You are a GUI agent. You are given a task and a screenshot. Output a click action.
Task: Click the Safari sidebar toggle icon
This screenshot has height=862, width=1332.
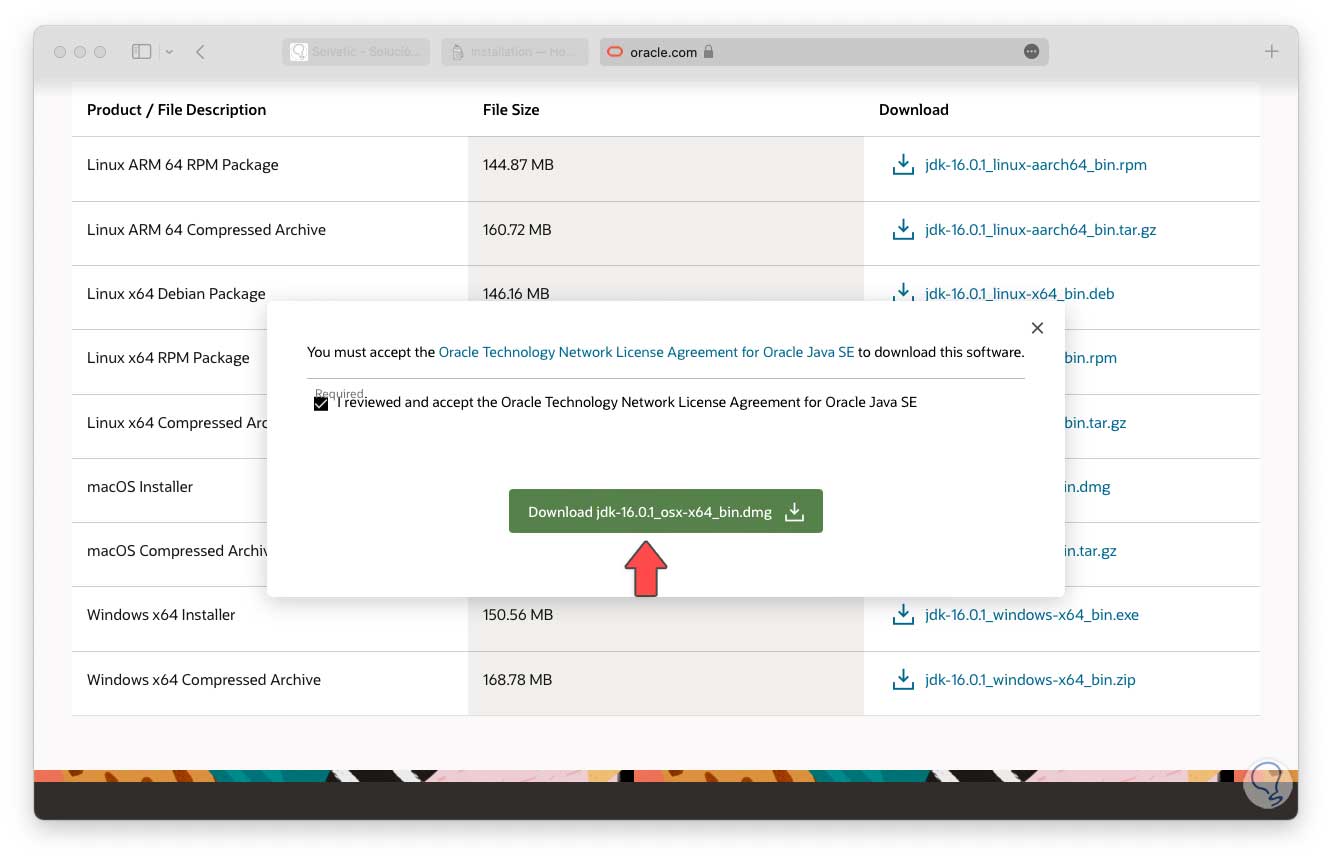[x=141, y=52]
